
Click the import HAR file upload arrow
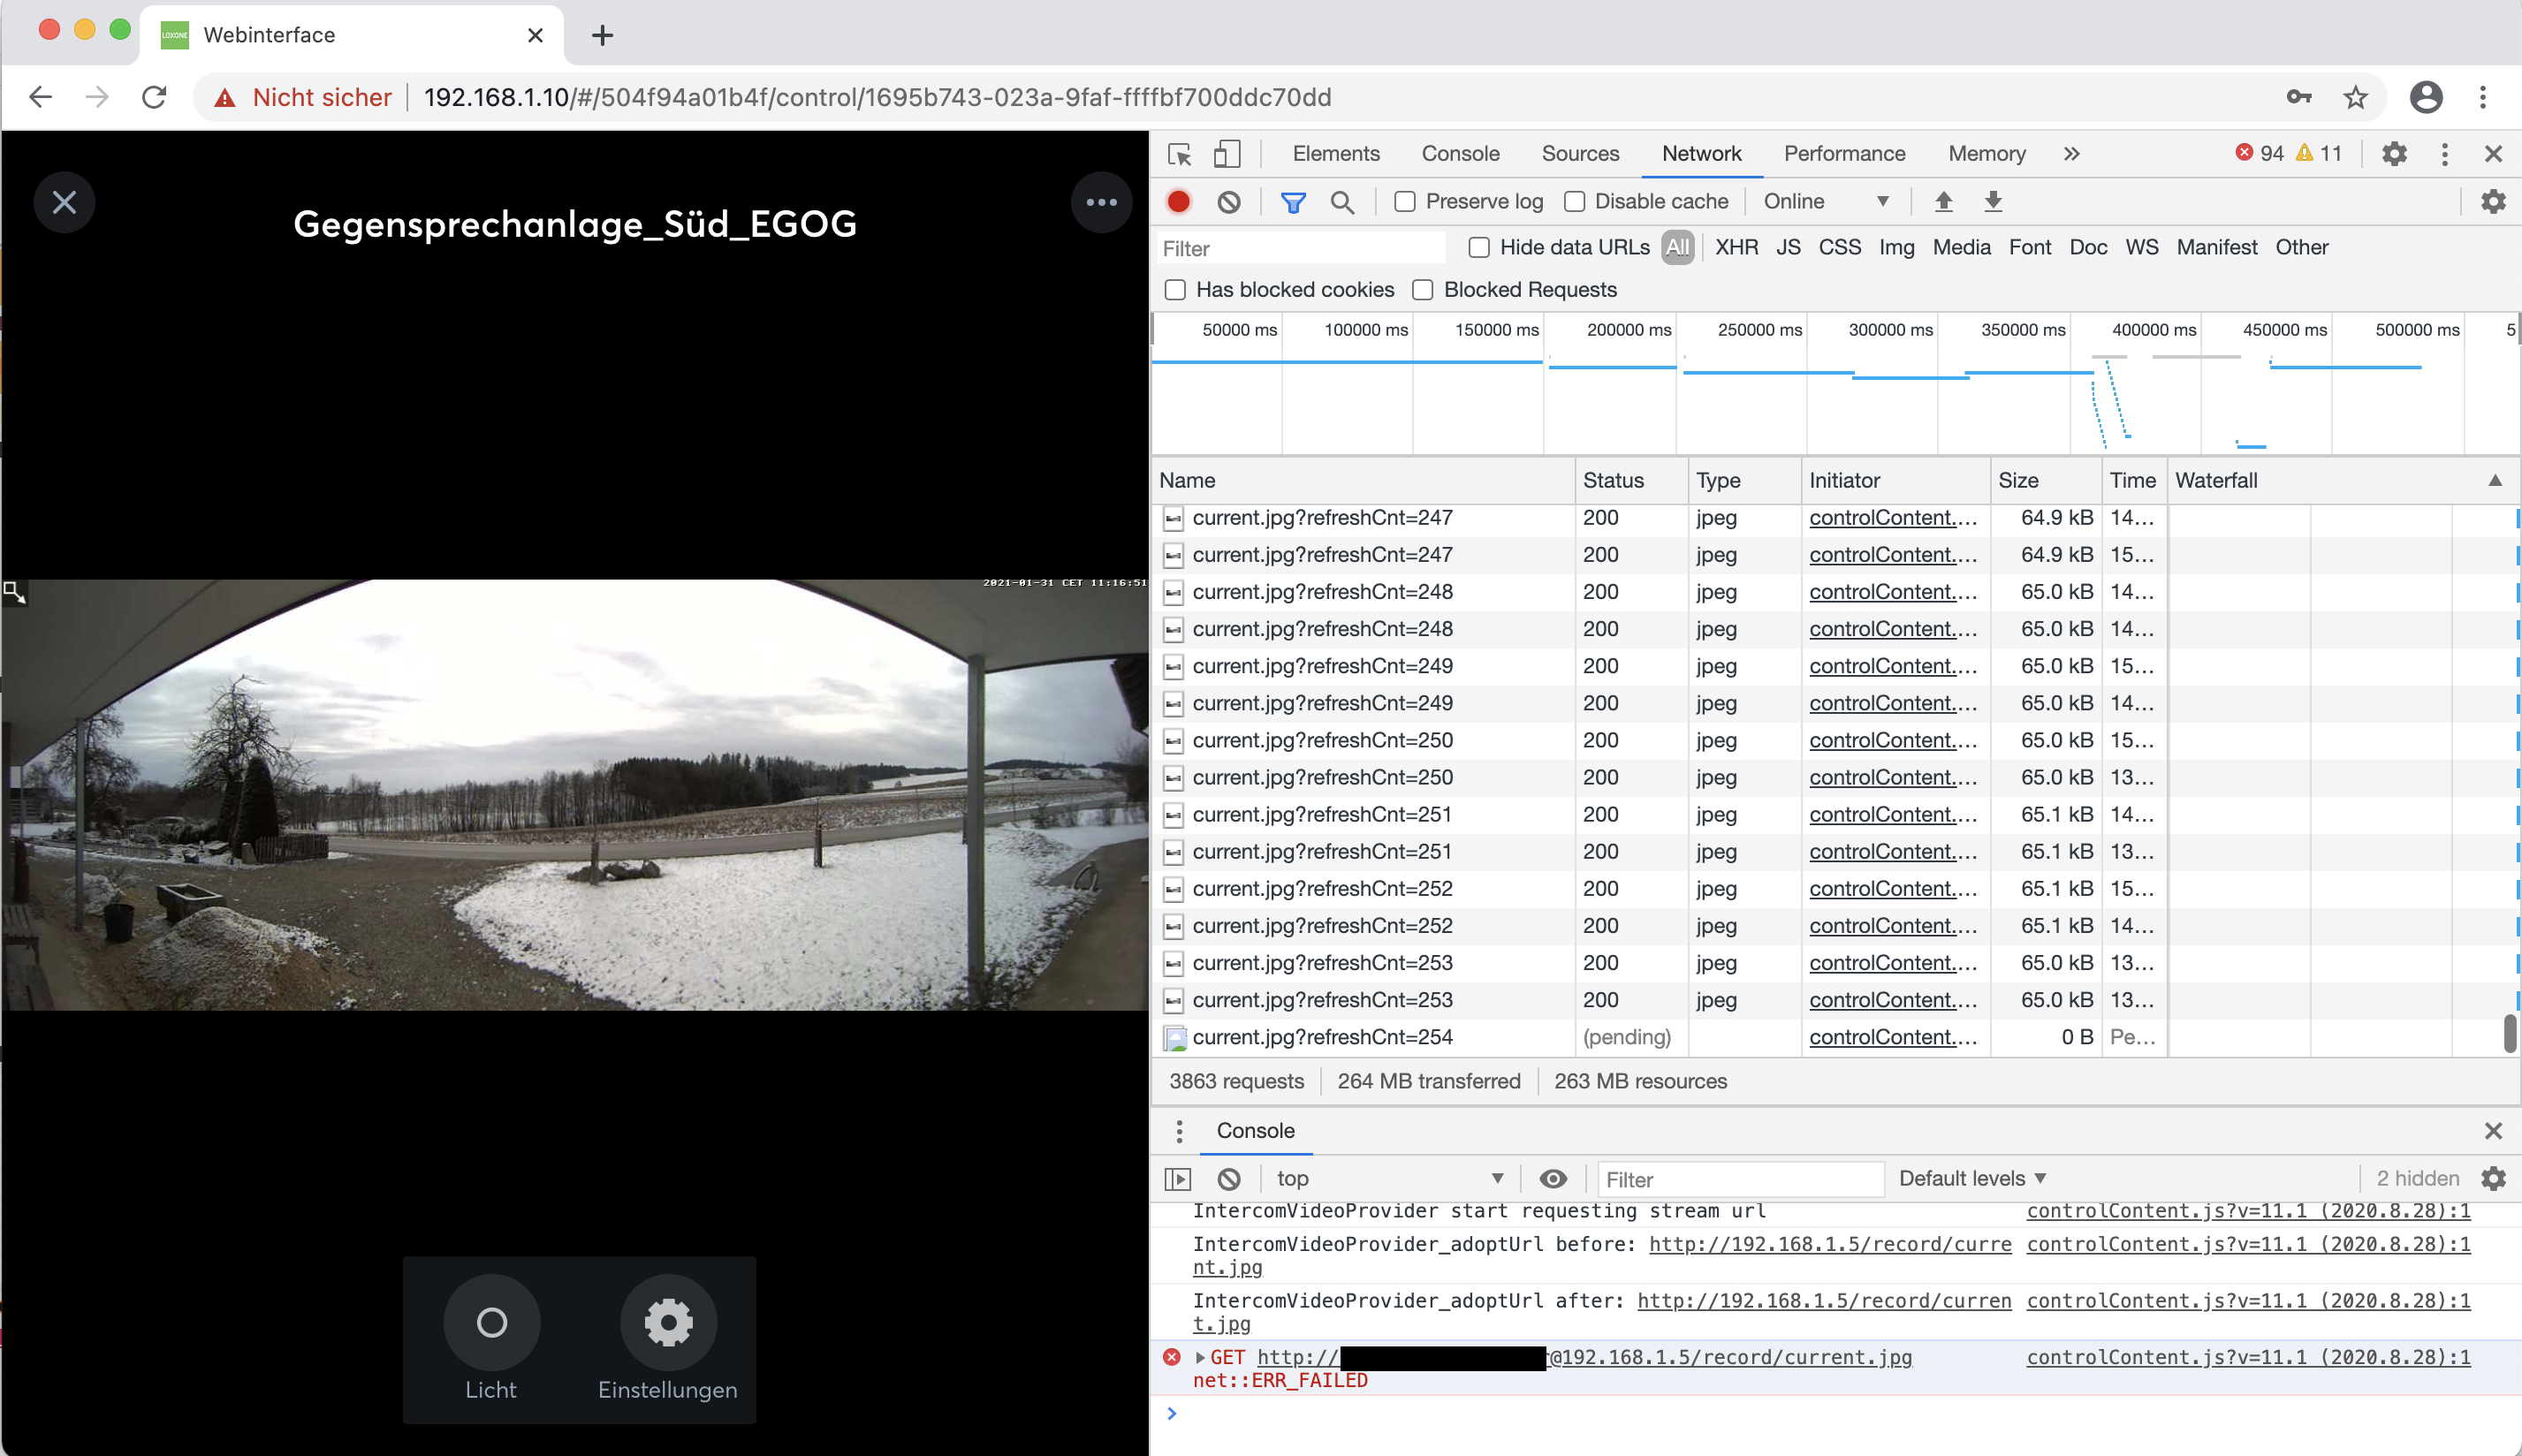tap(1943, 202)
